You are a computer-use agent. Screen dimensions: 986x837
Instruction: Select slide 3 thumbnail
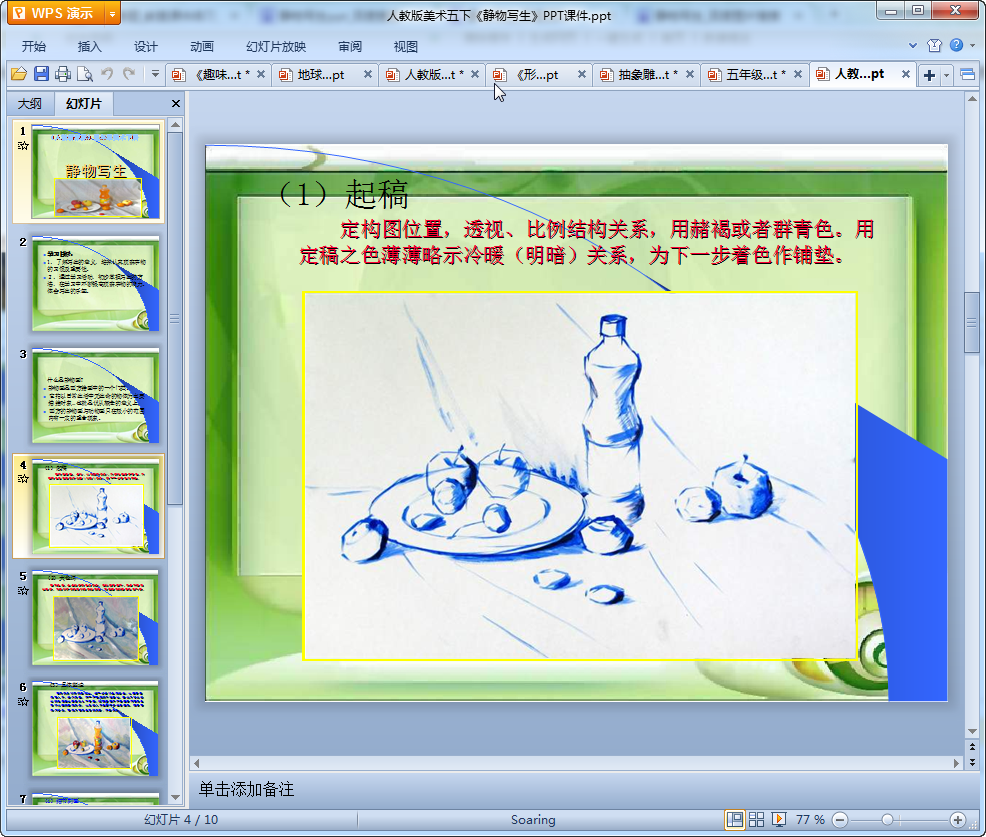[x=96, y=396]
